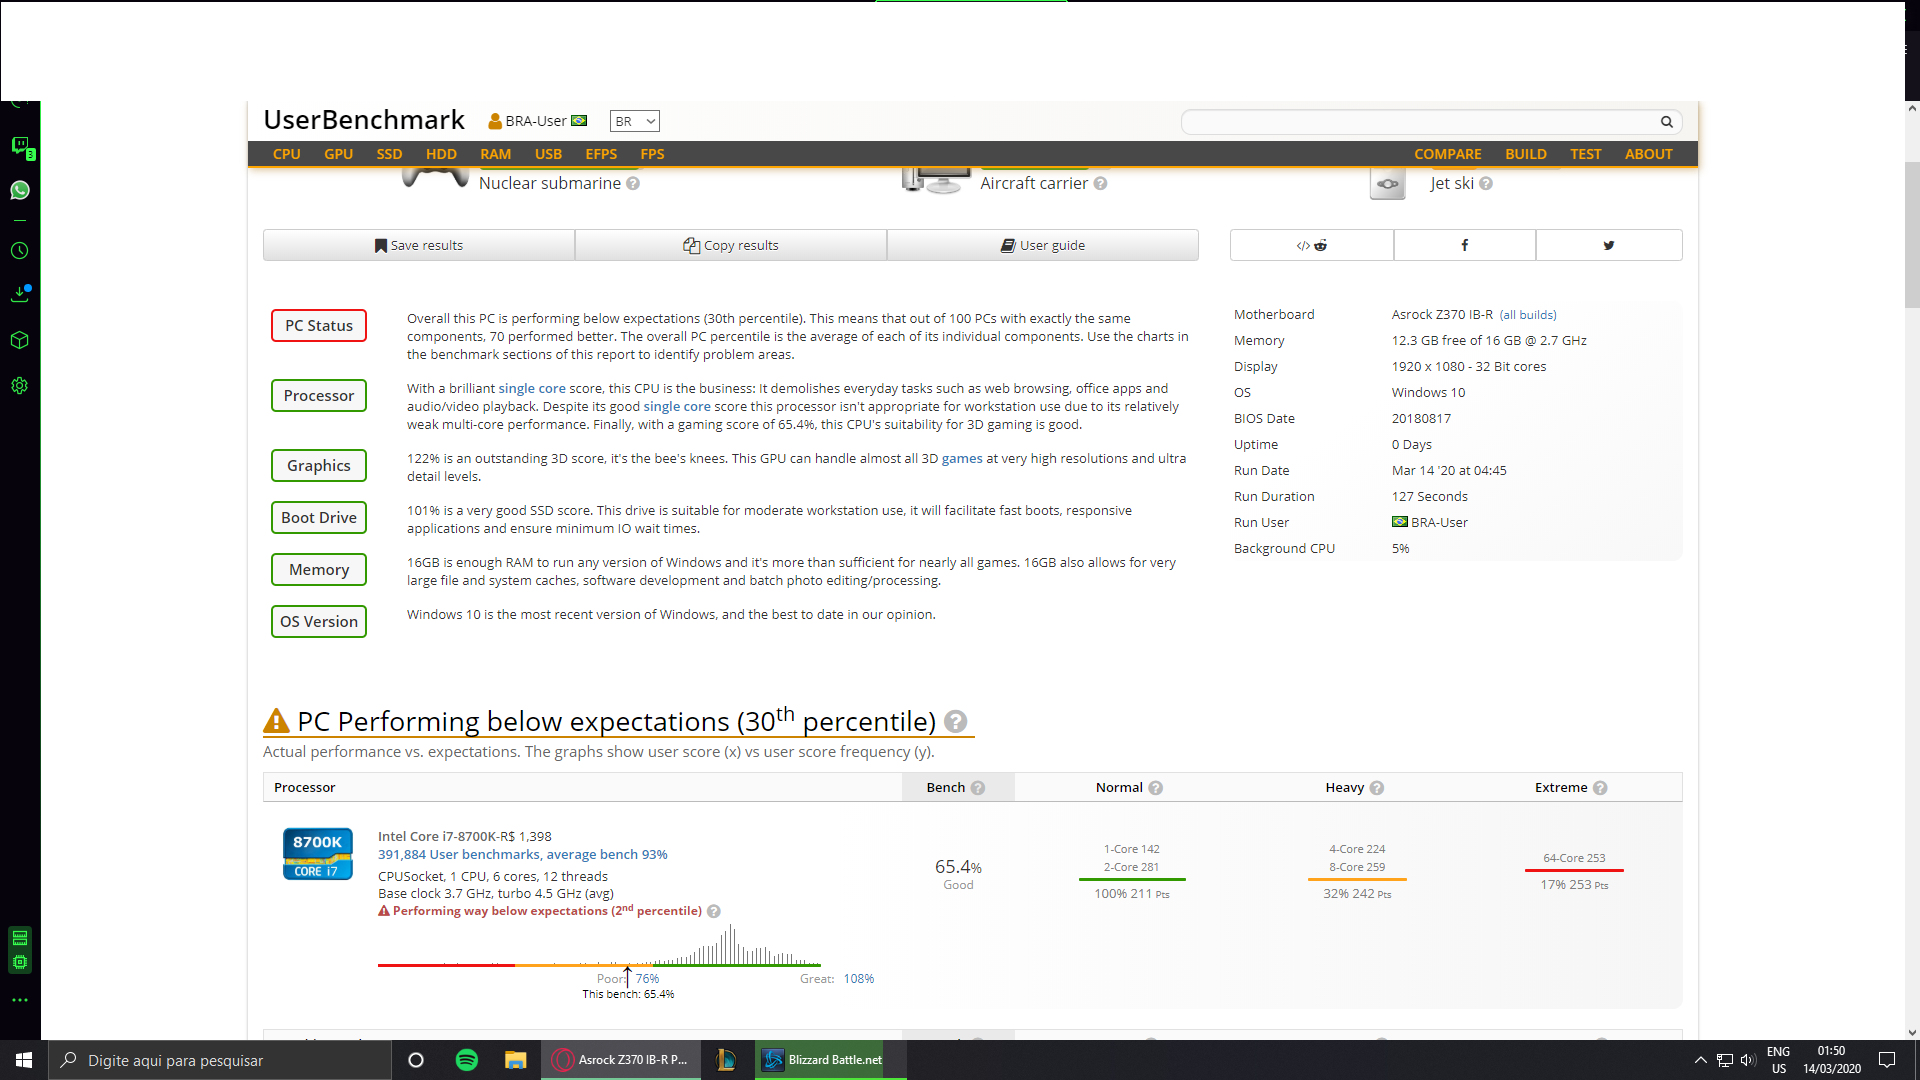This screenshot has height=1080, width=1920.
Task: Open the User guide button
Action: click(x=1043, y=245)
